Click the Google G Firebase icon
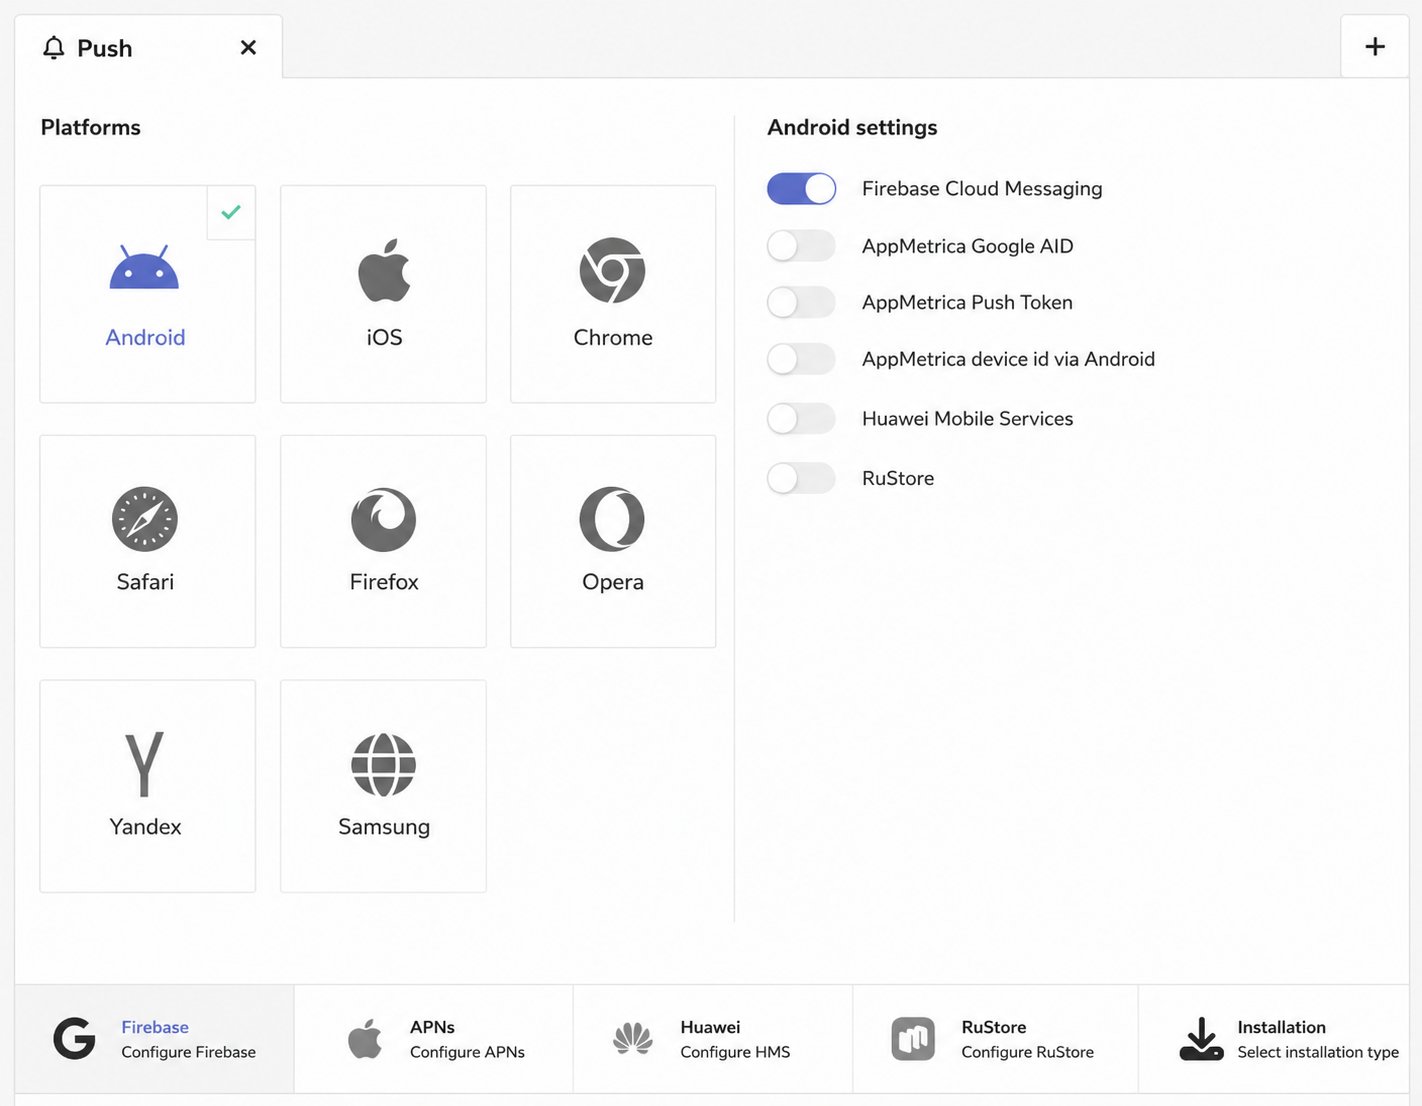 (74, 1039)
